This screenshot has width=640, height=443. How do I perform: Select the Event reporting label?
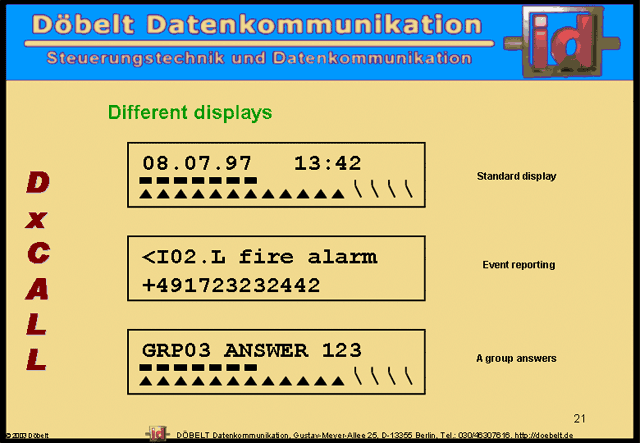[519, 265]
